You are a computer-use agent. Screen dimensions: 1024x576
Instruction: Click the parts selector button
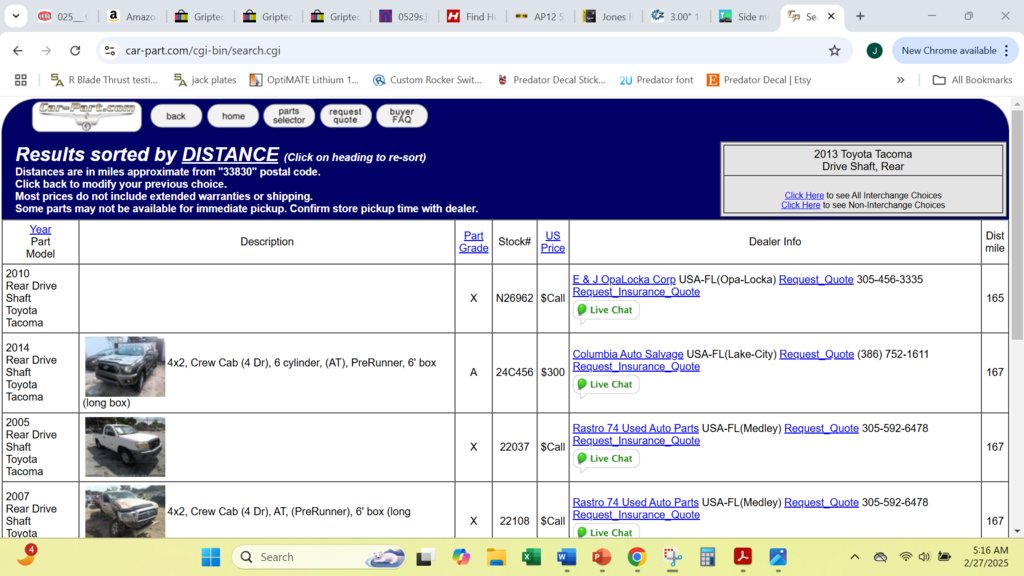click(289, 116)
